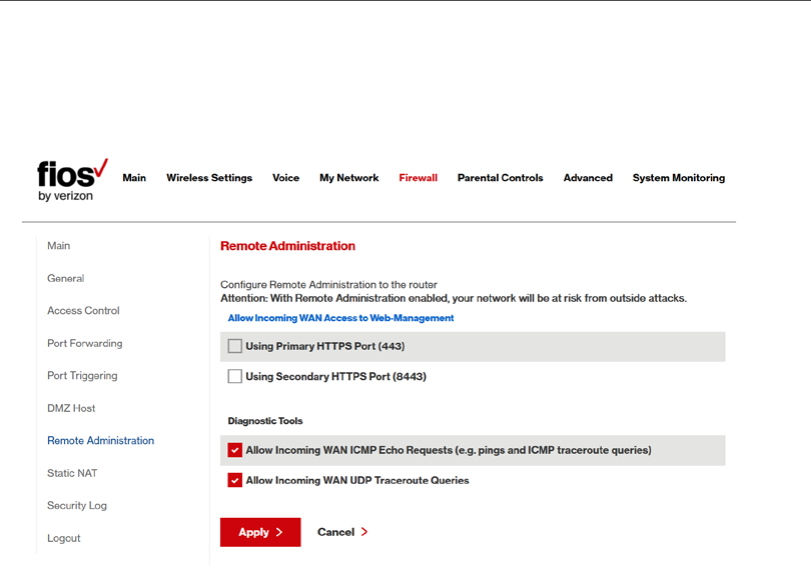Uncheck Allow Incoming WAN ICMP Echo Requests
The width and height of the screenshot is (811, 572).
tap(235, 450)
